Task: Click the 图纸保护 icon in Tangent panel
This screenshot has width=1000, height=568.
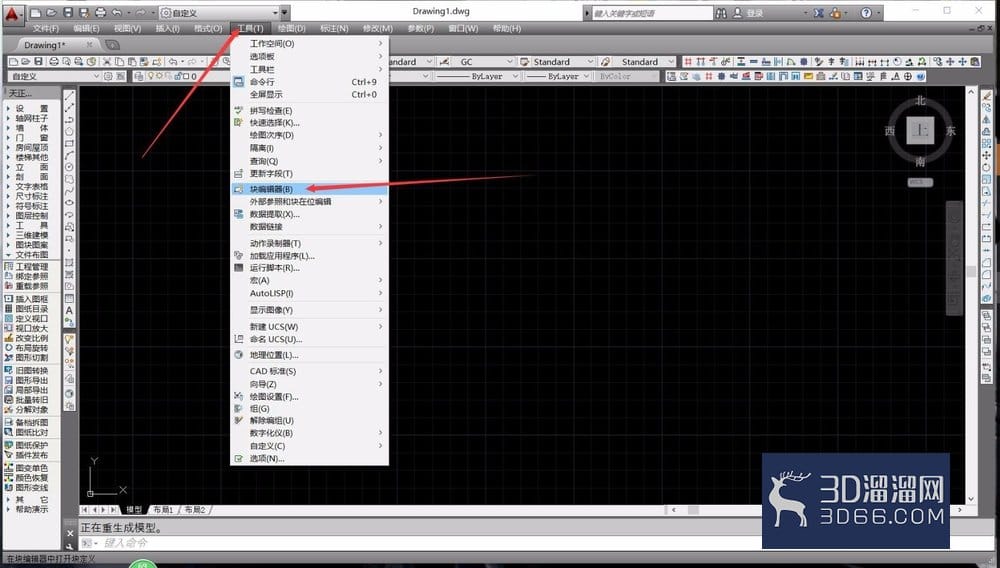Action: click(x=9, y=445)
